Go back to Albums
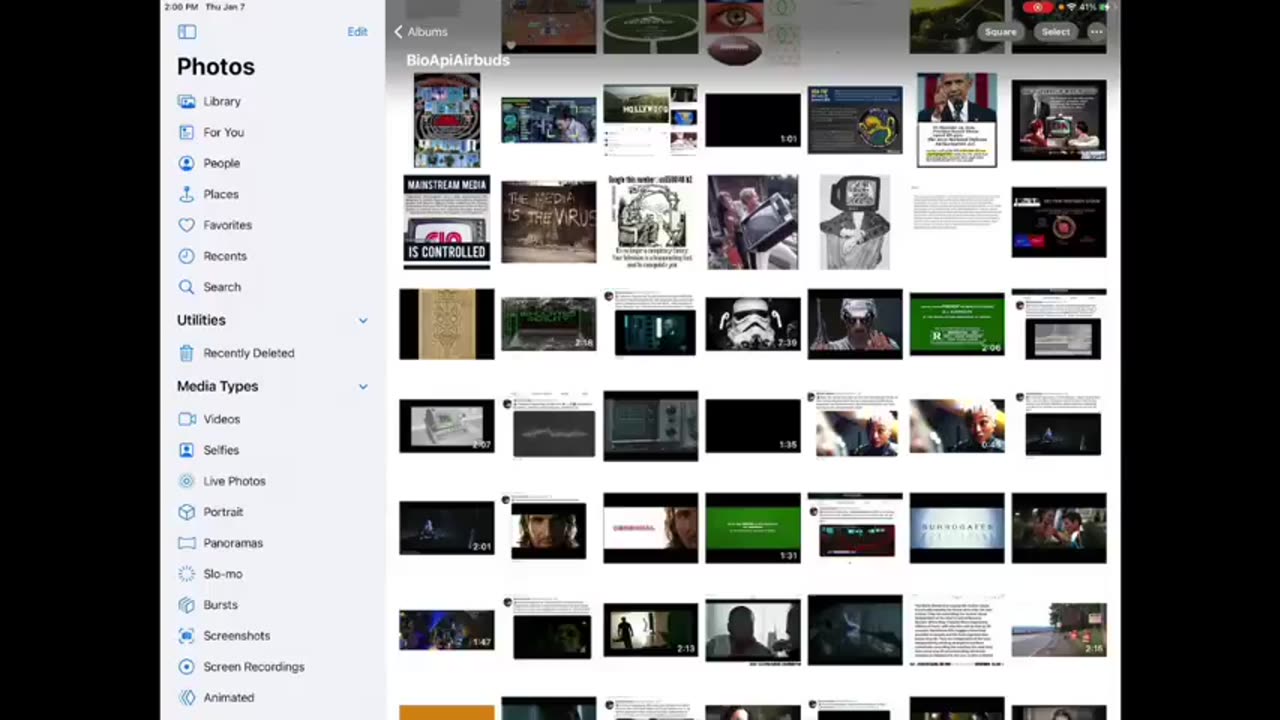The height and width of the screenshot is (720, 1280). [x=420, y=32]
